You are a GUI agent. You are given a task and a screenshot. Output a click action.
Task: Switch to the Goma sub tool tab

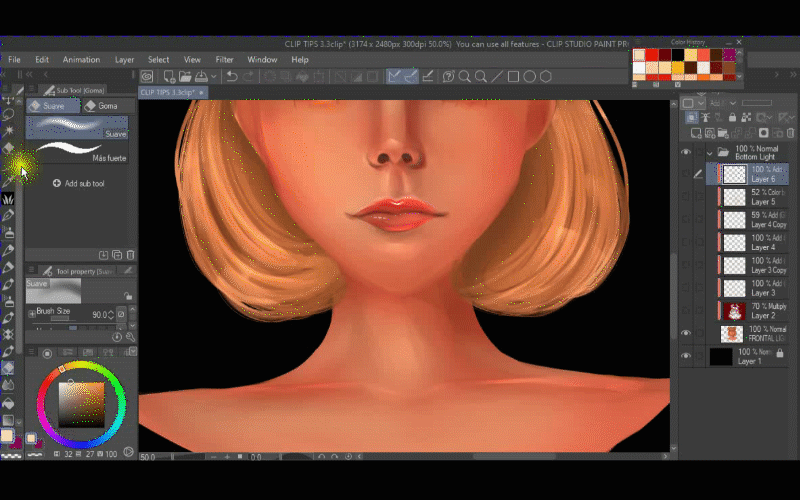pyautogui.click(x=102, y=106)
